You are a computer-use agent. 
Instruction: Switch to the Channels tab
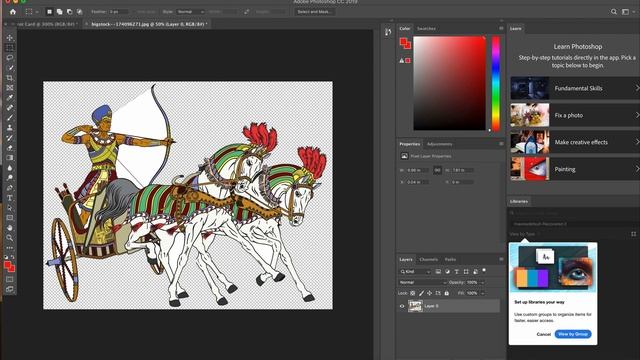pyautogui.click(x=429, y=259)
